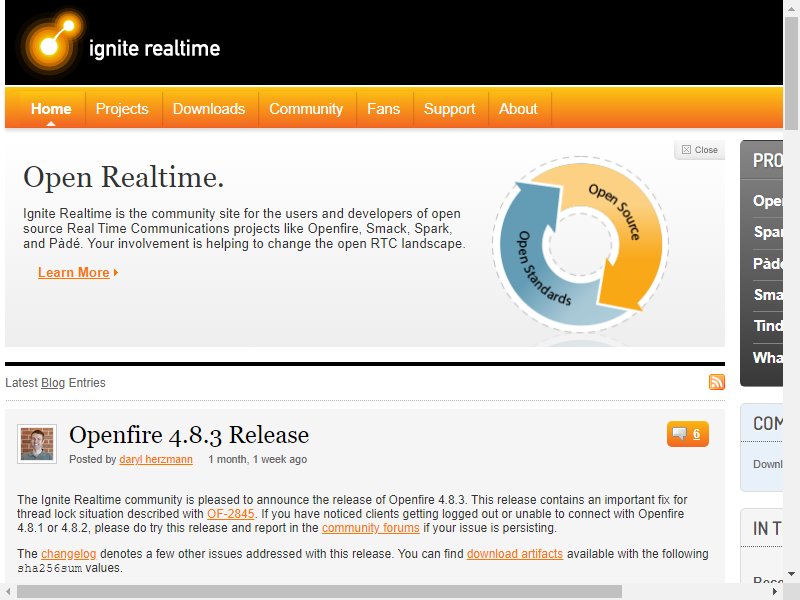Click the vertical scrollbar thumb

coord(791,71)
